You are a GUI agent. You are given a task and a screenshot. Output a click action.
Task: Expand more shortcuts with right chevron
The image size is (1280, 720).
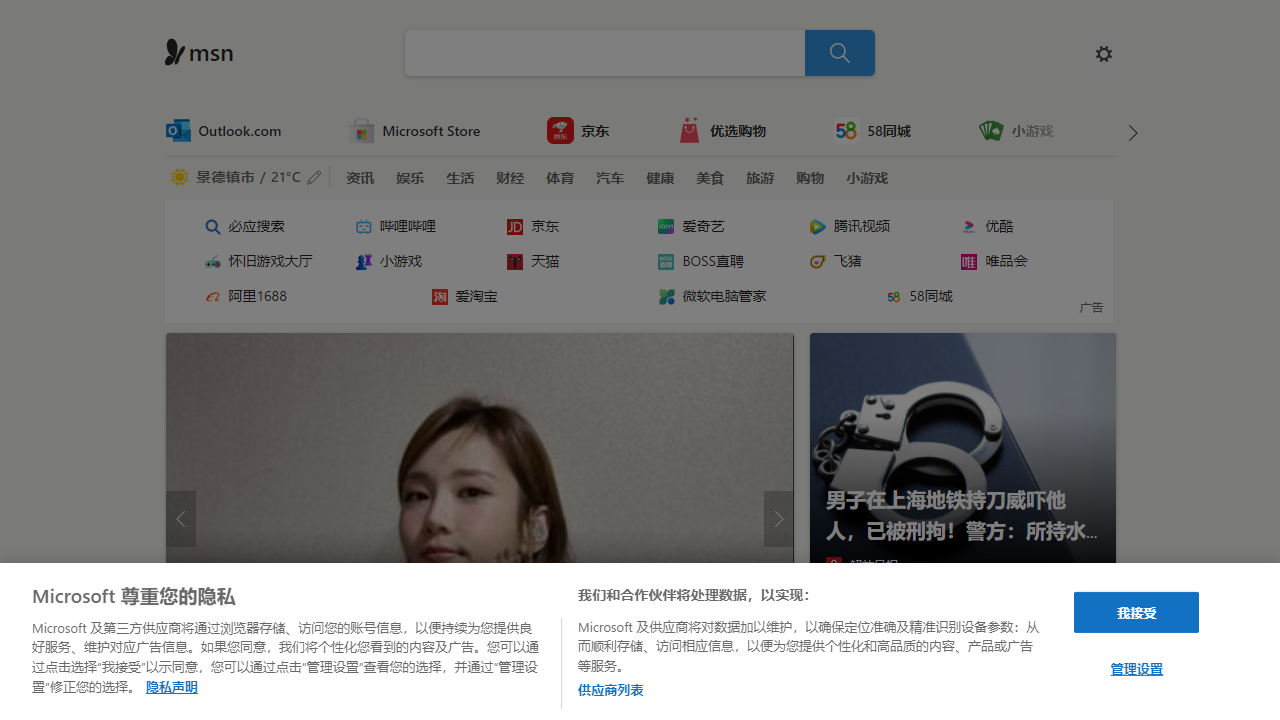(x=1132, y=131)
